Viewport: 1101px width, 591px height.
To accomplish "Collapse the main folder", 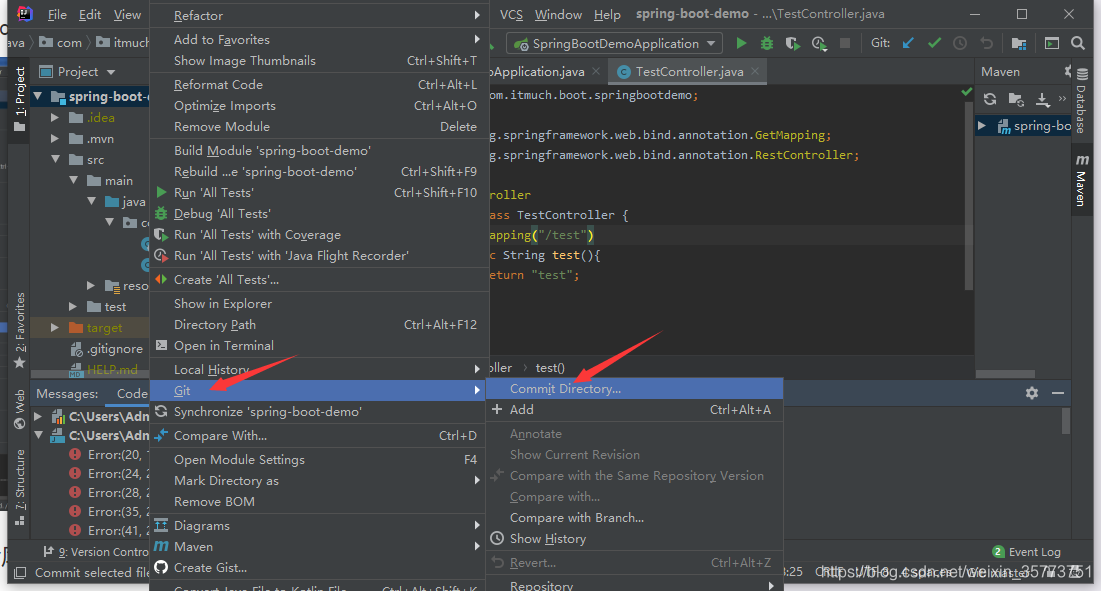I will tap(73, 180).
